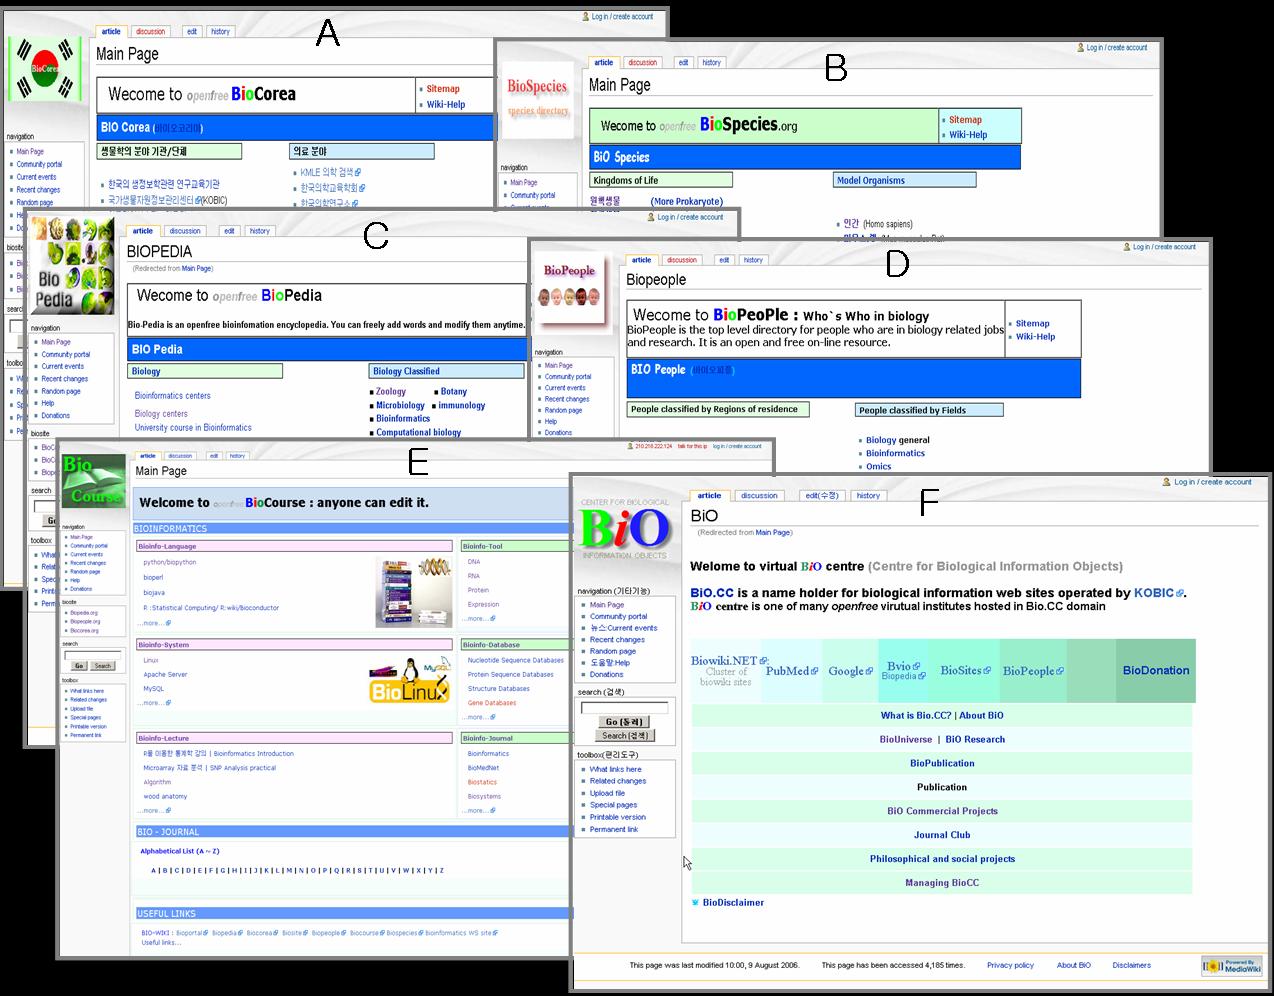1274x996 pixels.
Task: Open the BiO Research link
Action: pos(975,739)
